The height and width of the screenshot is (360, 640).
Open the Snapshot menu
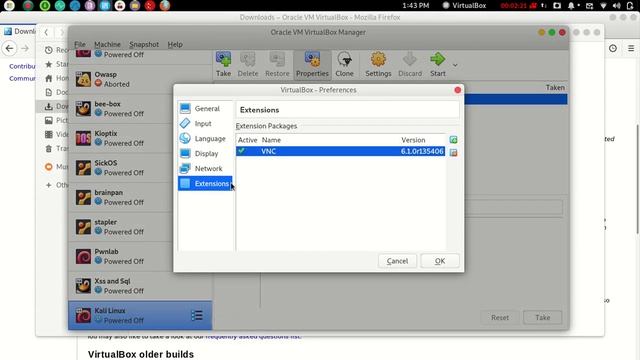144,44
